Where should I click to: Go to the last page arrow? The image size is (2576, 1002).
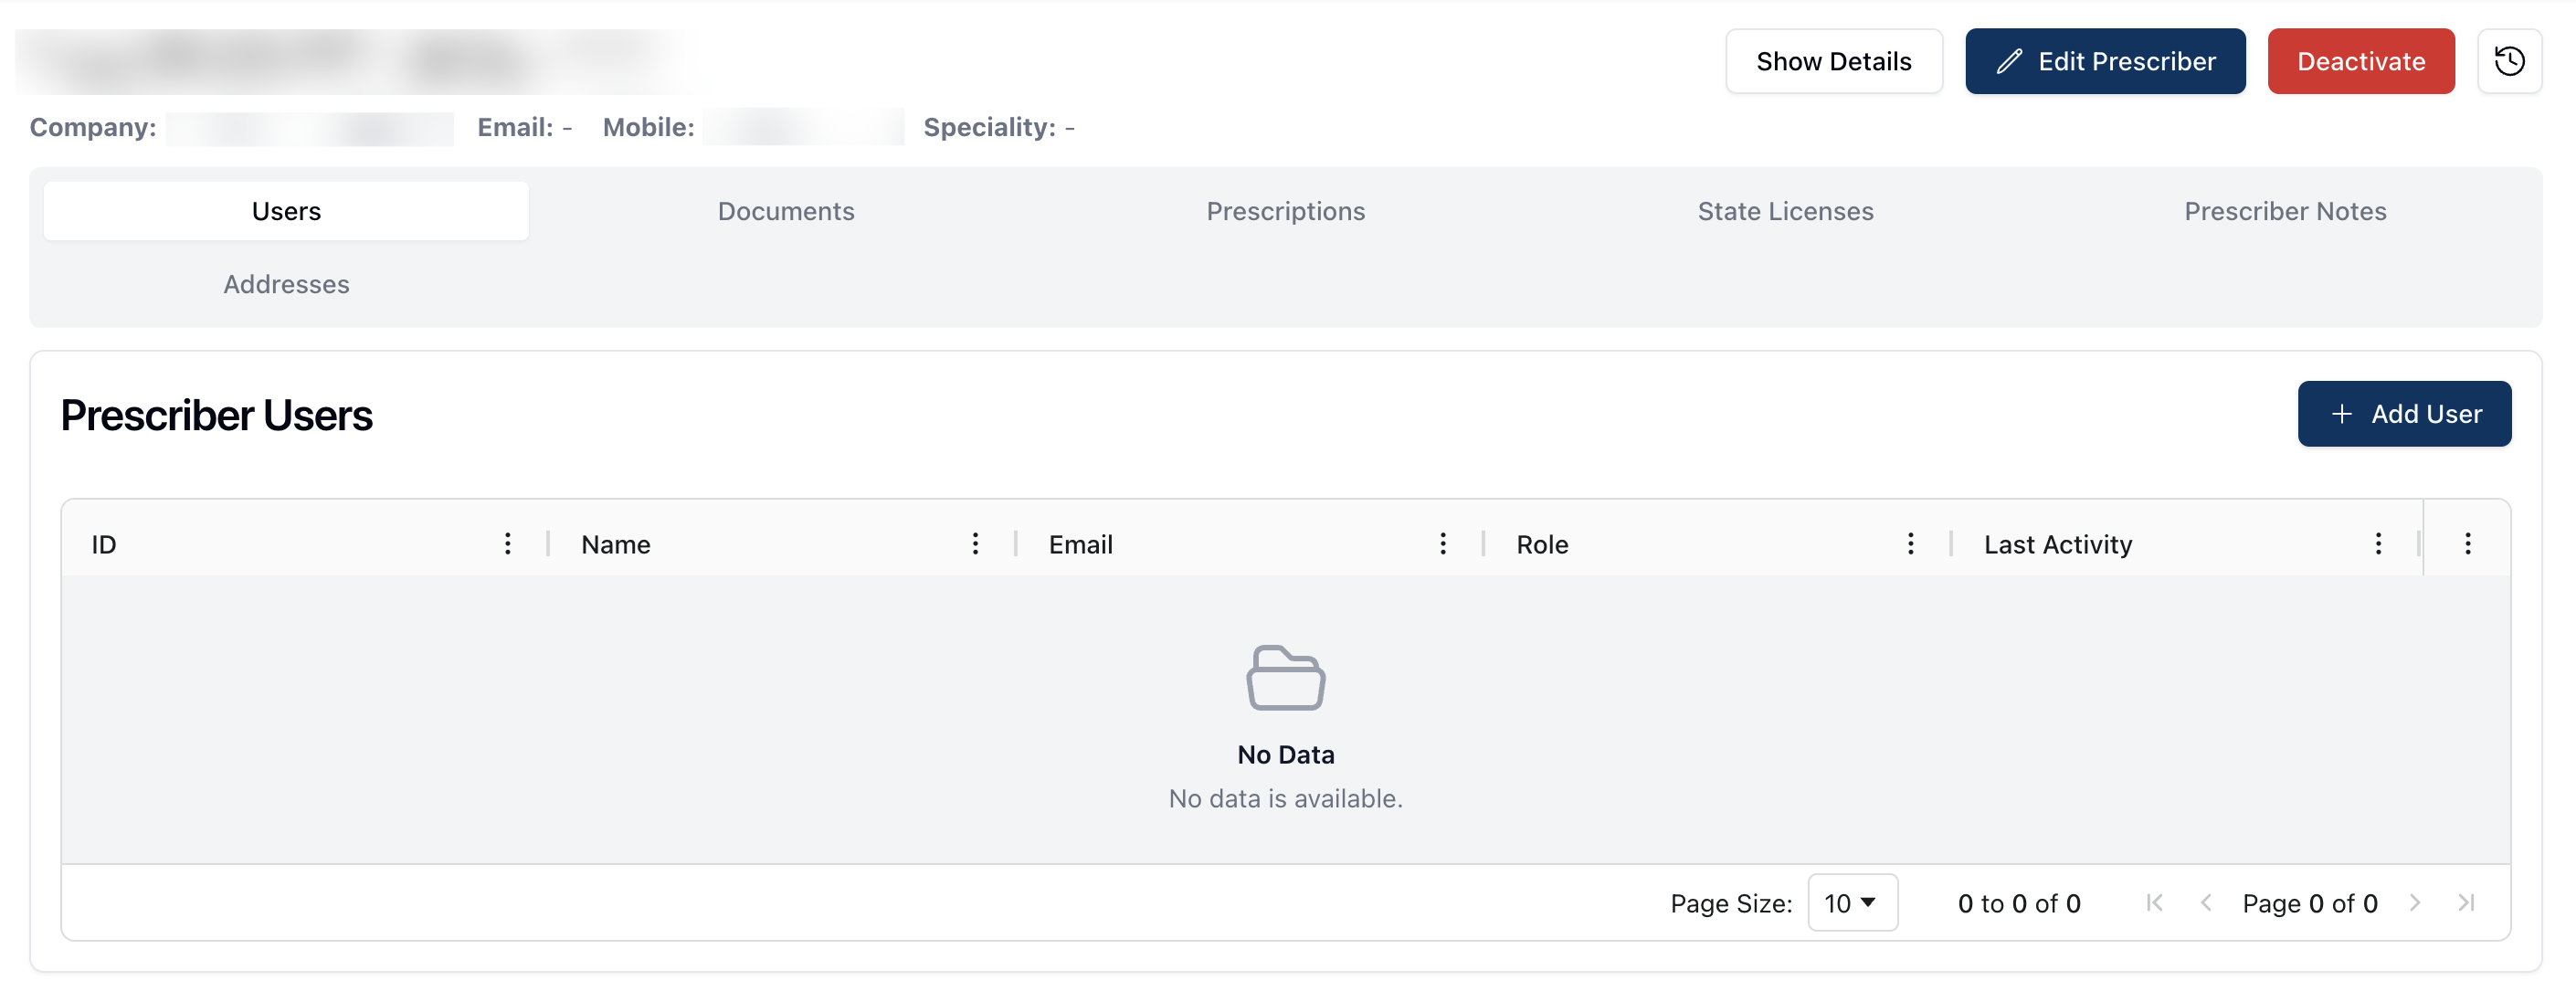(2466, 903)
